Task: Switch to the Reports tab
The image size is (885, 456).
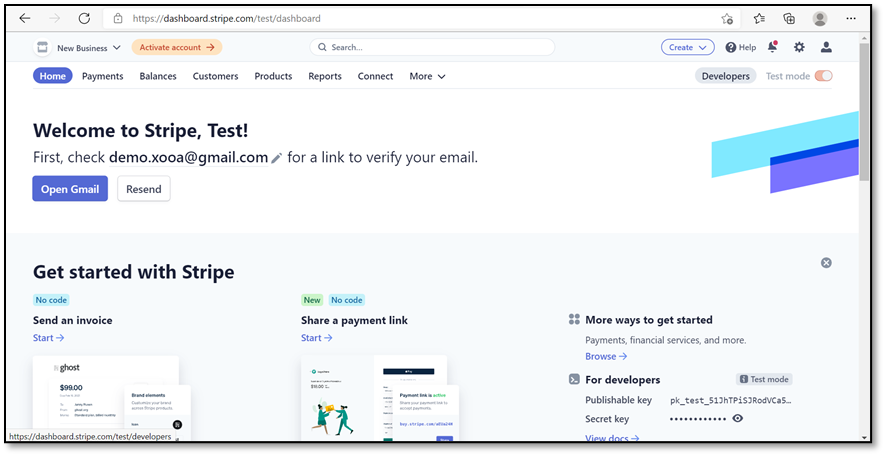Action: point(325,76)
